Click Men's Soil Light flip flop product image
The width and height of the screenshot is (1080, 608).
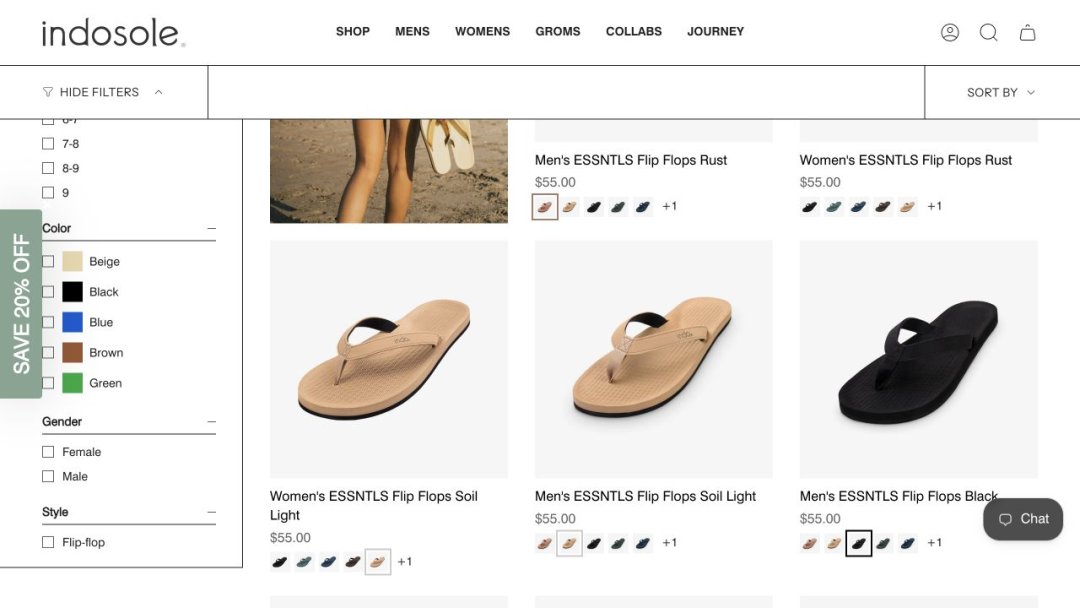click(654, 359)
